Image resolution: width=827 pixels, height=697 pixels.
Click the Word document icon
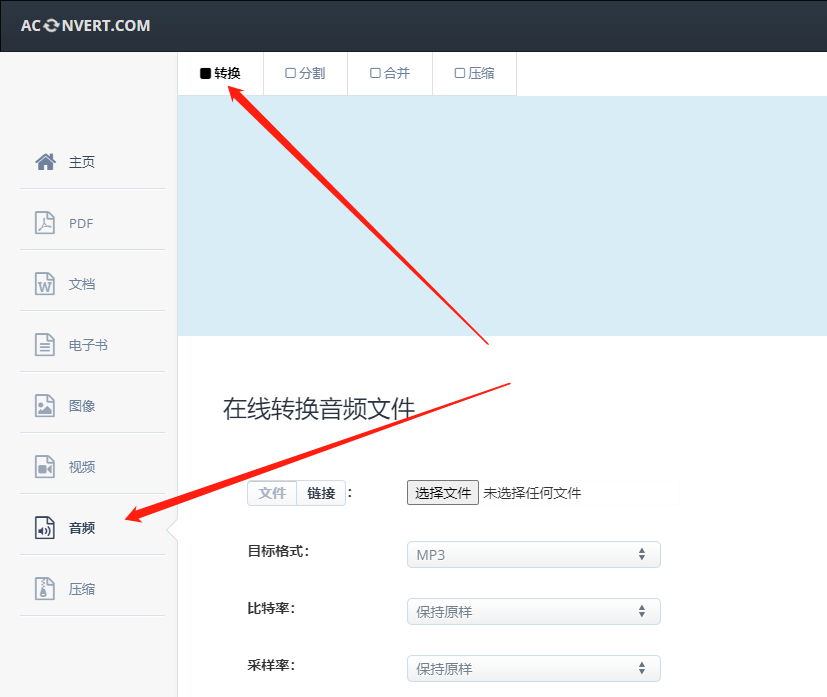point(45,284)
